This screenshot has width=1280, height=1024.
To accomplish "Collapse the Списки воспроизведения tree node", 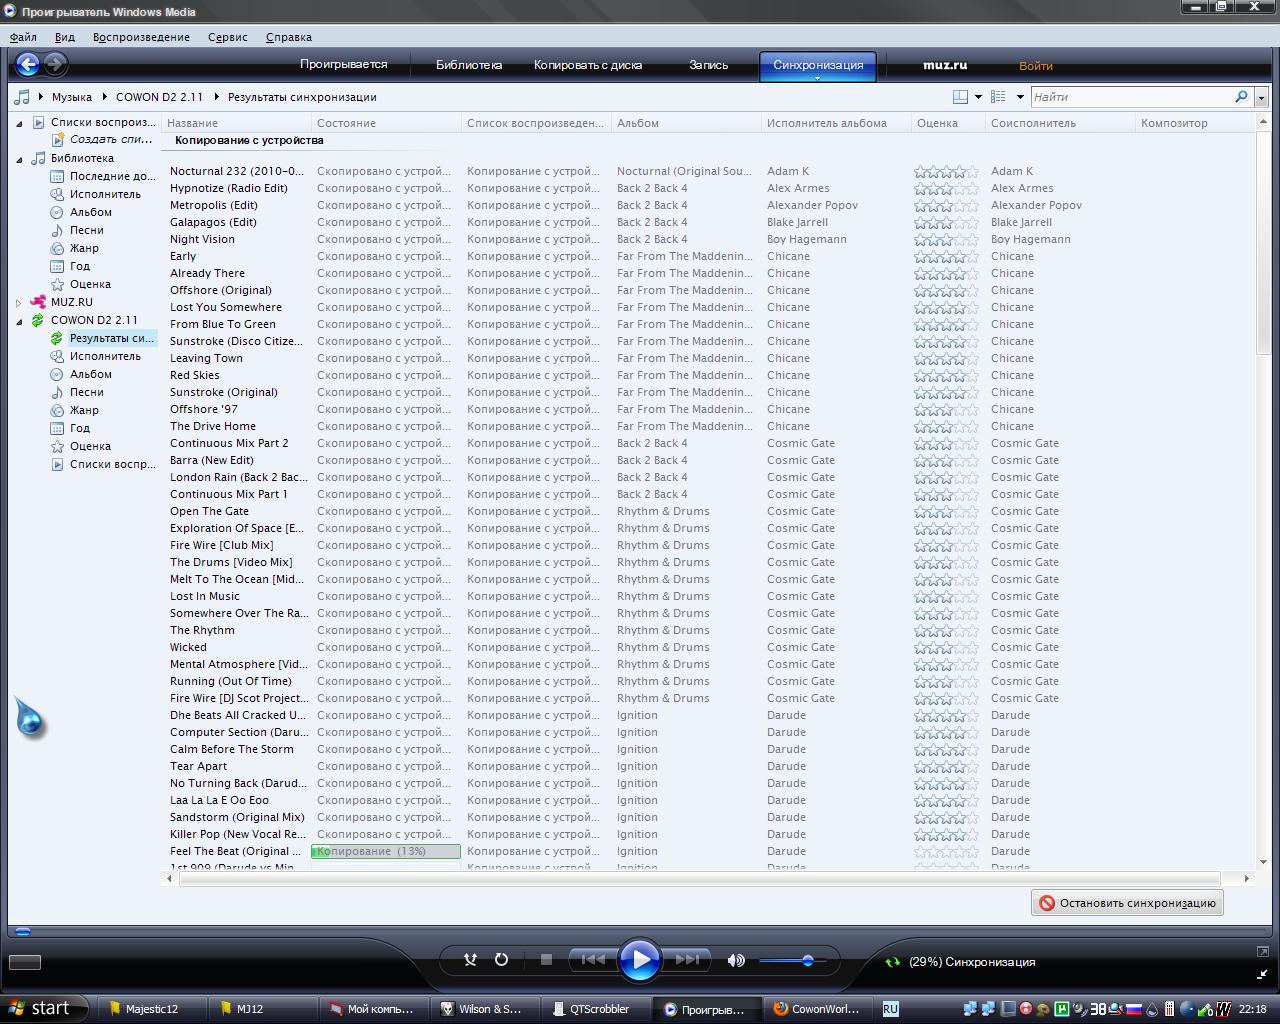I will (19, 122).
